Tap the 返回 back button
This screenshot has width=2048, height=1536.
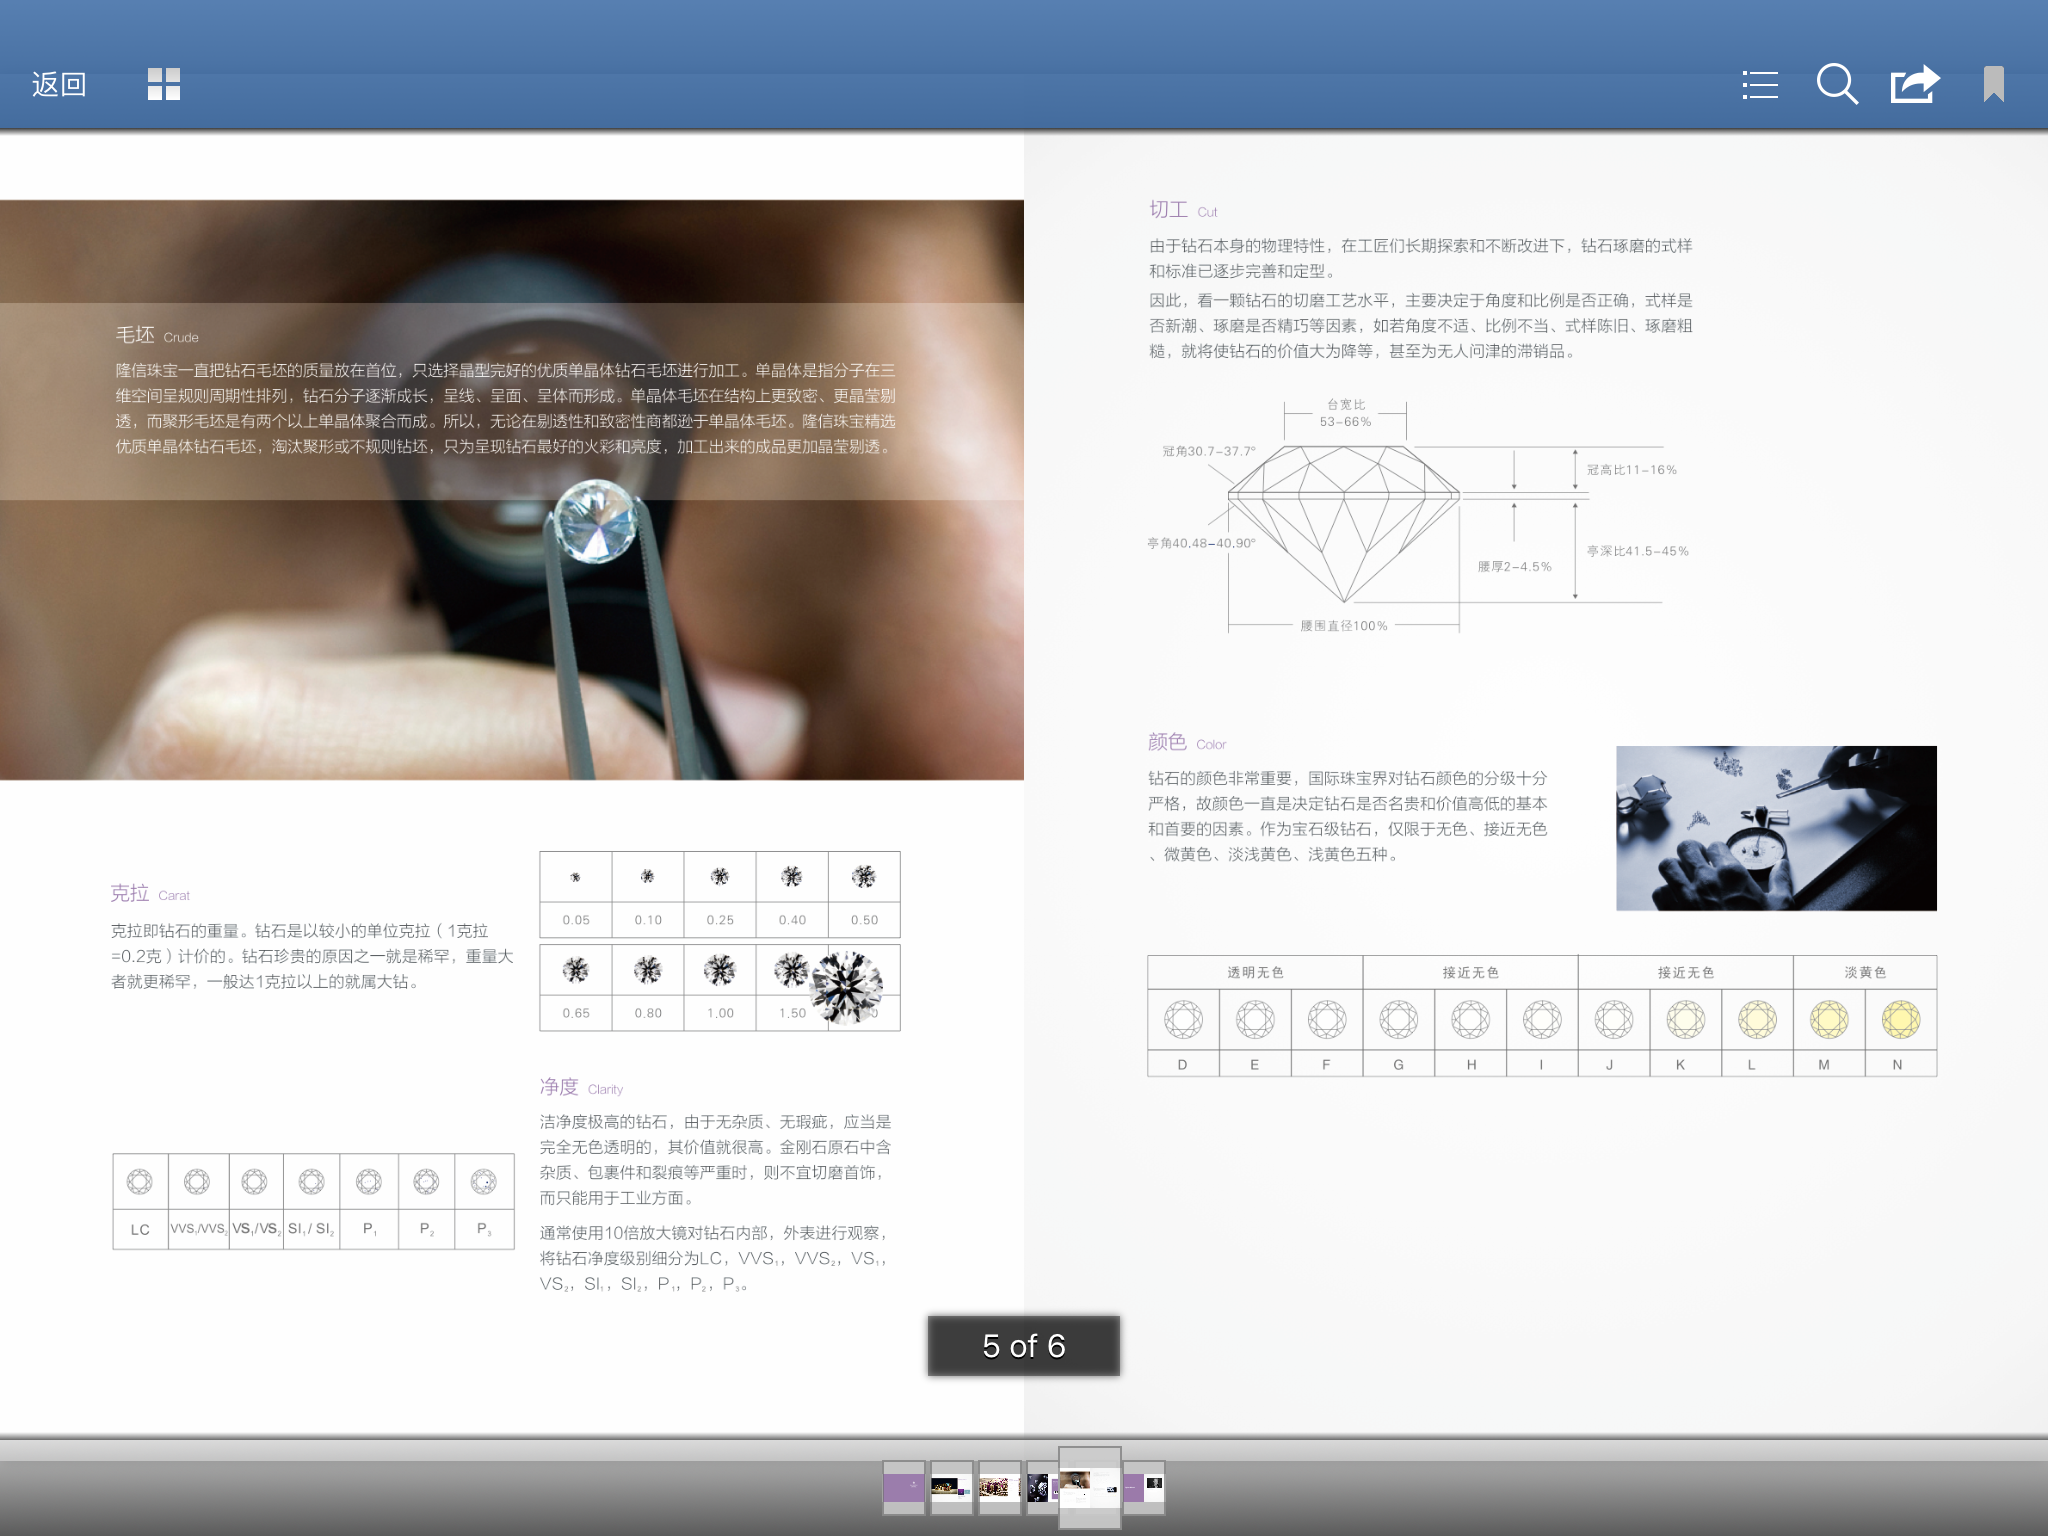click(59, 84)
